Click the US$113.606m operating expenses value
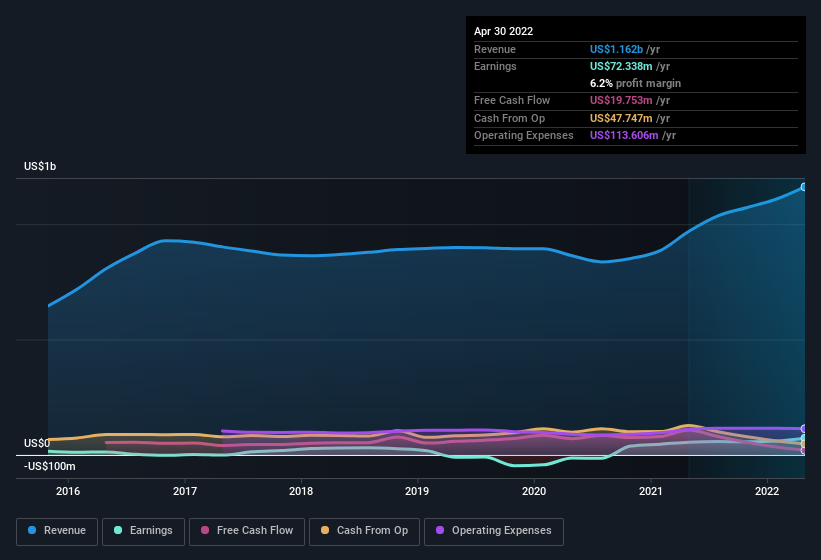This screenshot has height=560, width=821. point(624,136)
